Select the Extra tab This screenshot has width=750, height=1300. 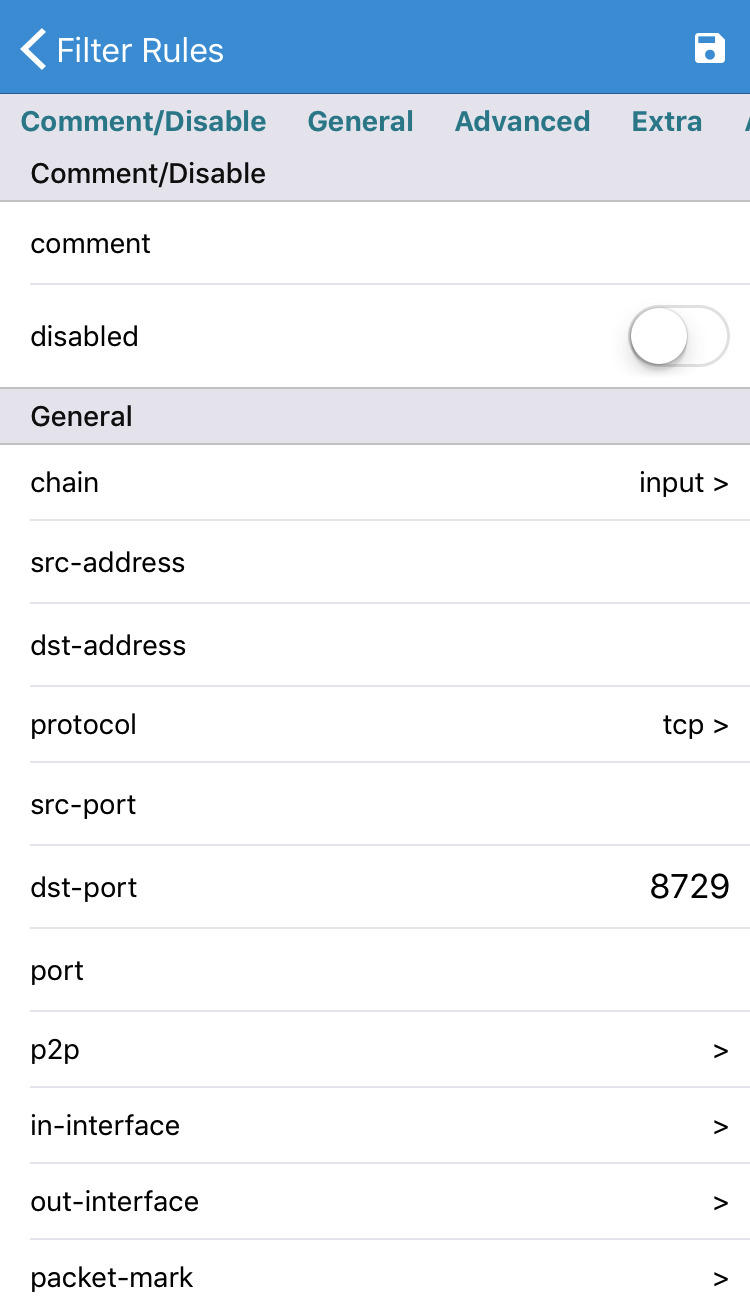click(666, 121)
